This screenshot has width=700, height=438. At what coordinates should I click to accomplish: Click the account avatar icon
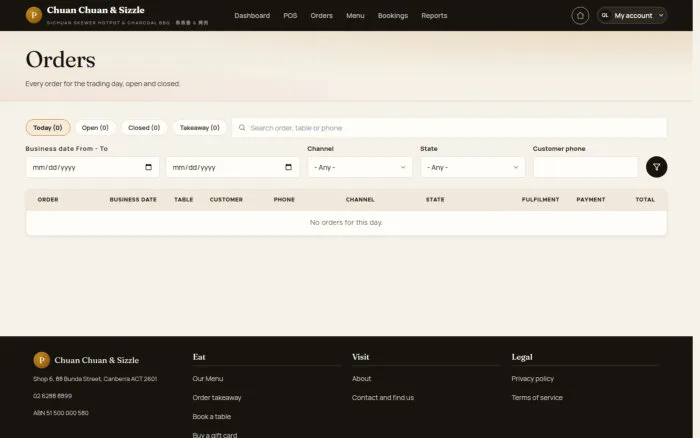[x=605, y=16]
